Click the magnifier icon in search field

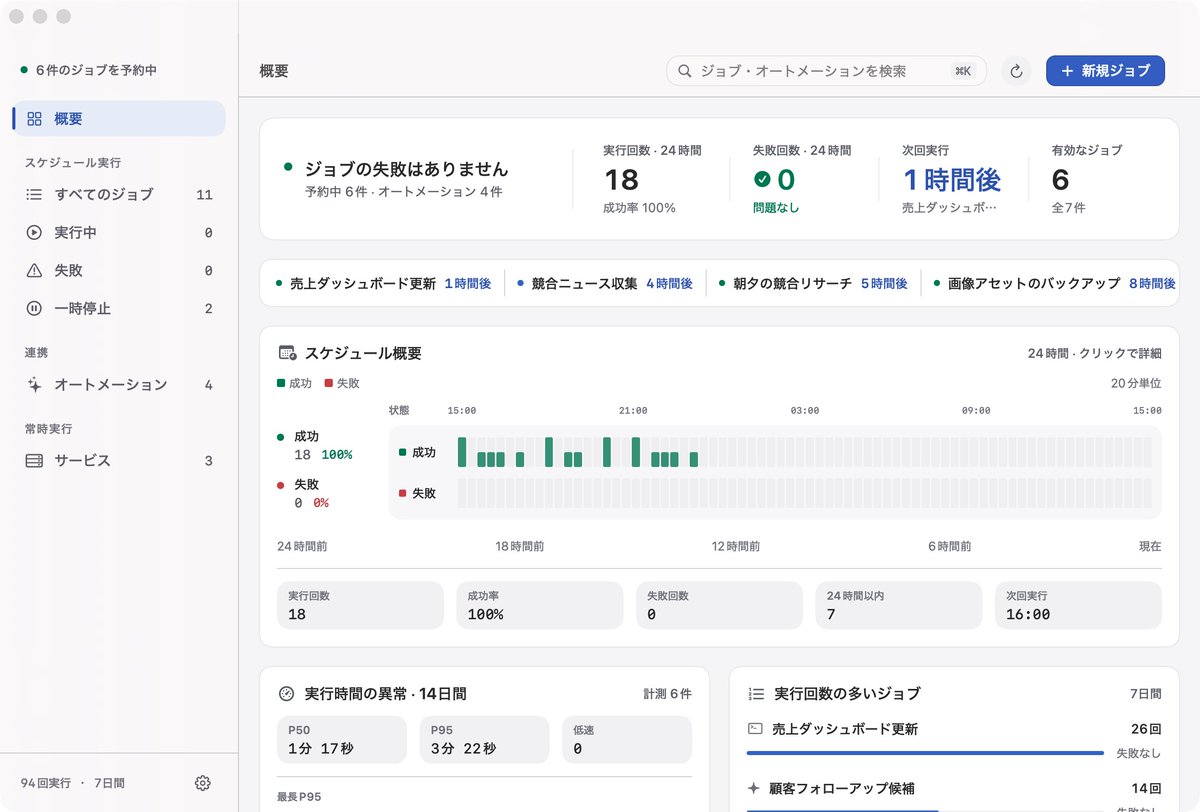tap(685, 71)
